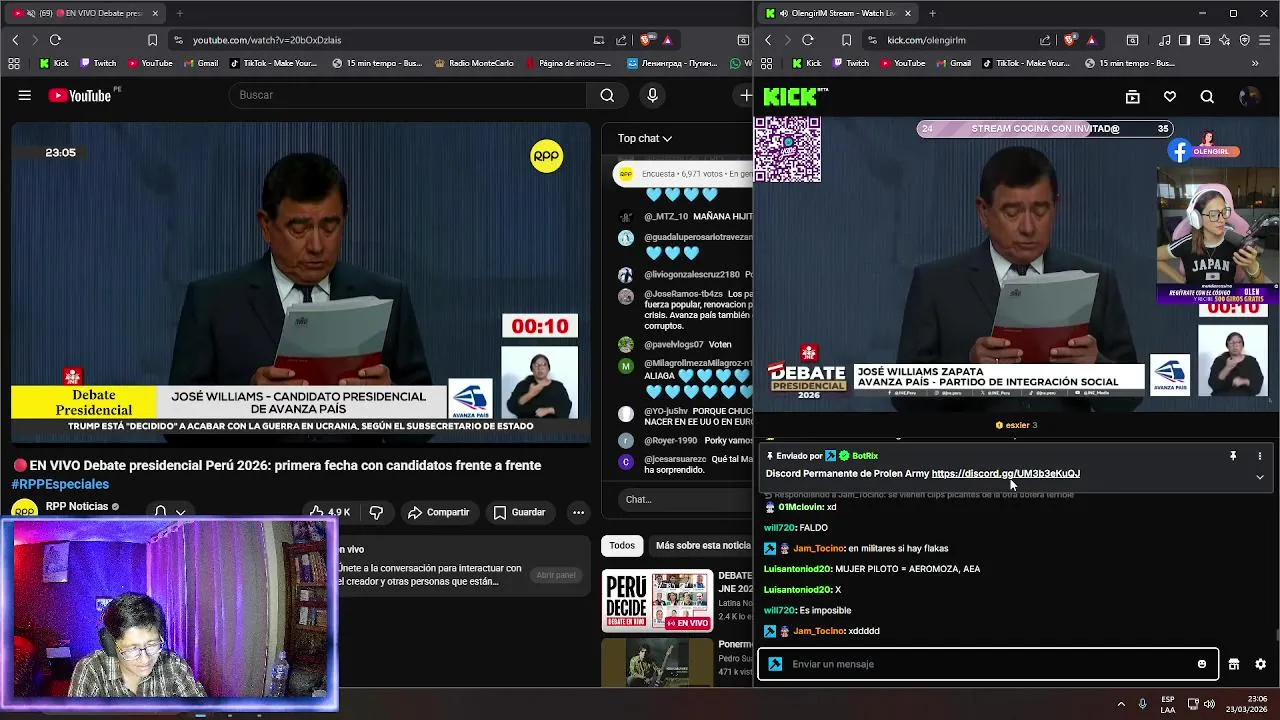
Task: Like the video with 4.9 K likes
Action: coord(330,512)
